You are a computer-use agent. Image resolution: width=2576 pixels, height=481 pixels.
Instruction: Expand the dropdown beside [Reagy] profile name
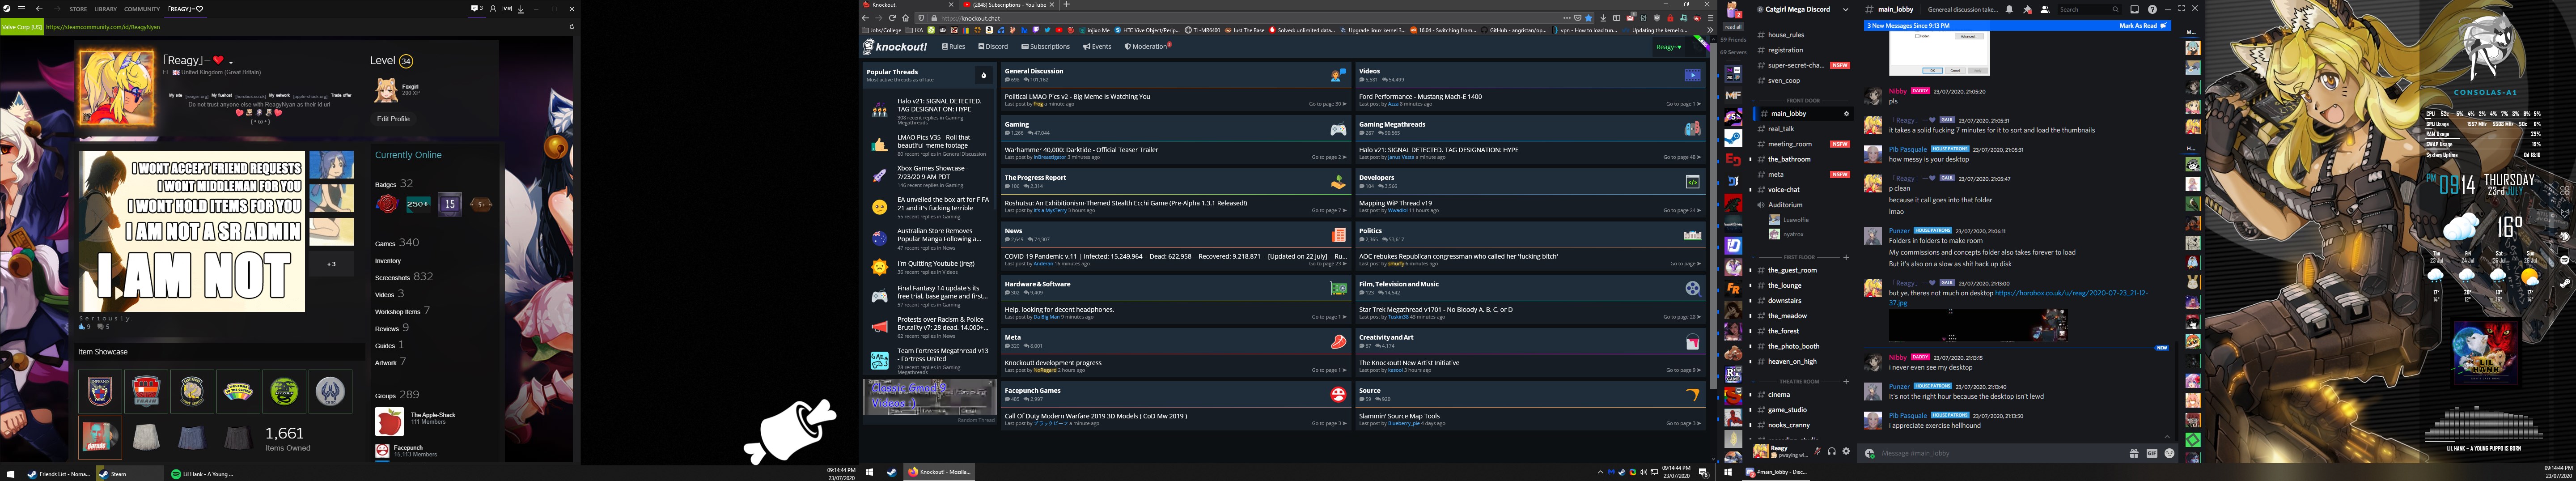click(x=231, y=62)
